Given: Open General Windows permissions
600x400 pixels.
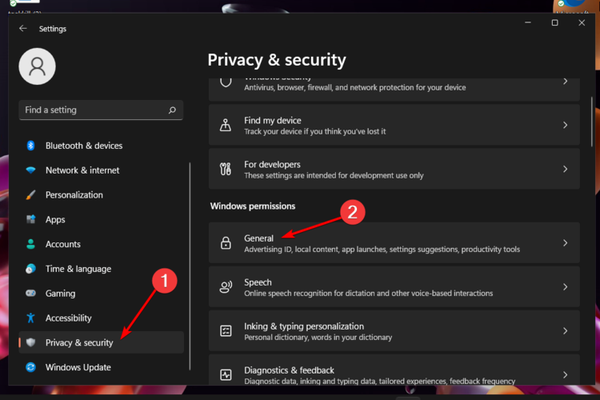Looking at the screenshot, I should [394, 243].
